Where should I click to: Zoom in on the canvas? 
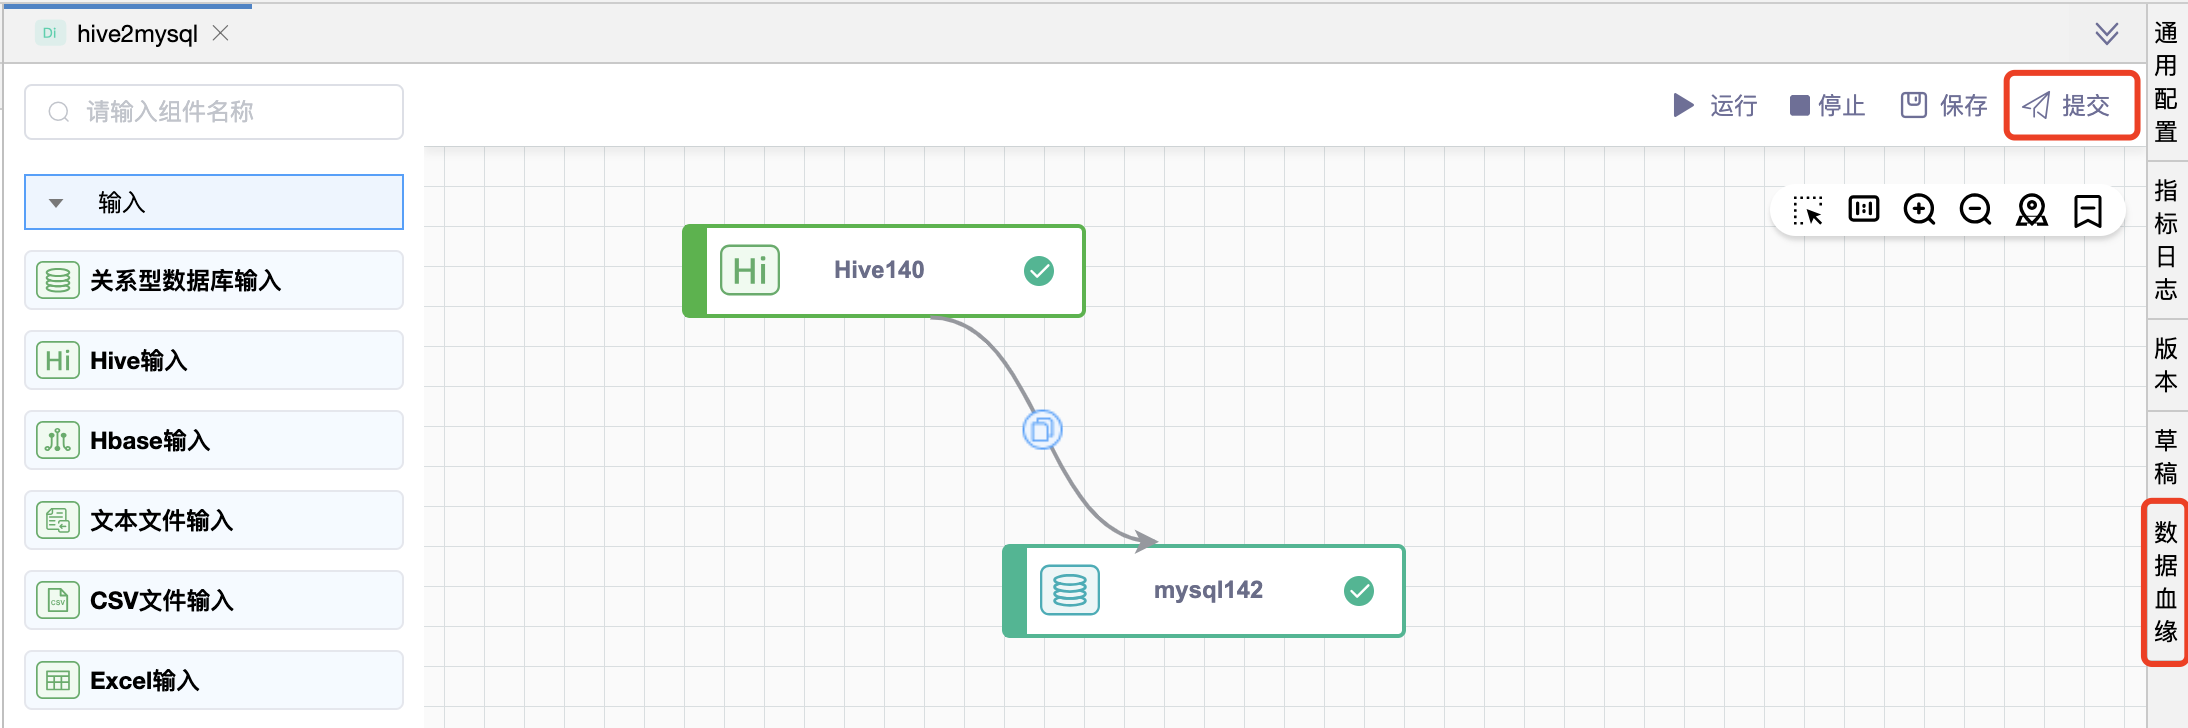click(1919, 210)
